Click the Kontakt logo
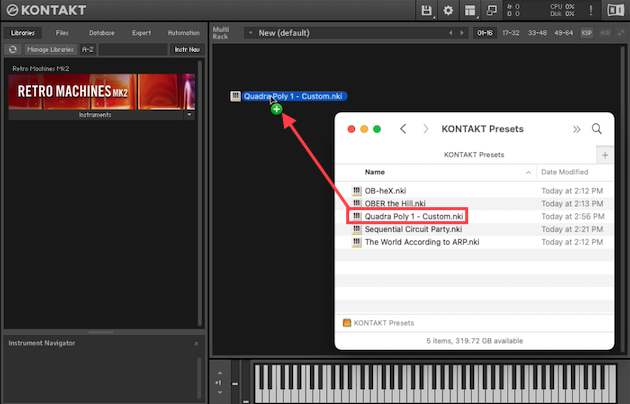Screen dimensions: 630x404 tap(47, 10)
